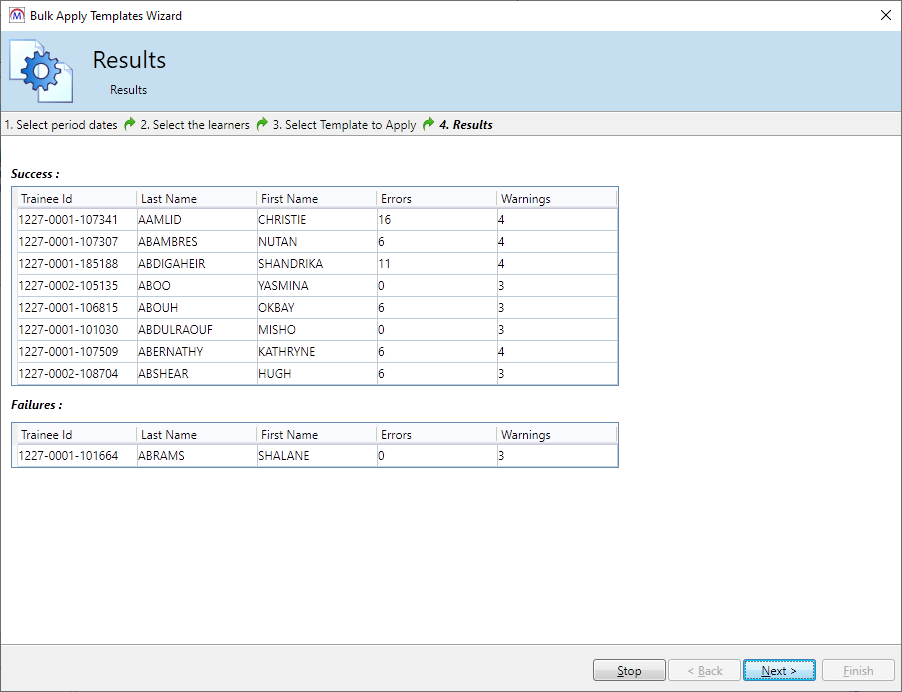
Task: Click the Next button
Action: (x=779, y=671)
